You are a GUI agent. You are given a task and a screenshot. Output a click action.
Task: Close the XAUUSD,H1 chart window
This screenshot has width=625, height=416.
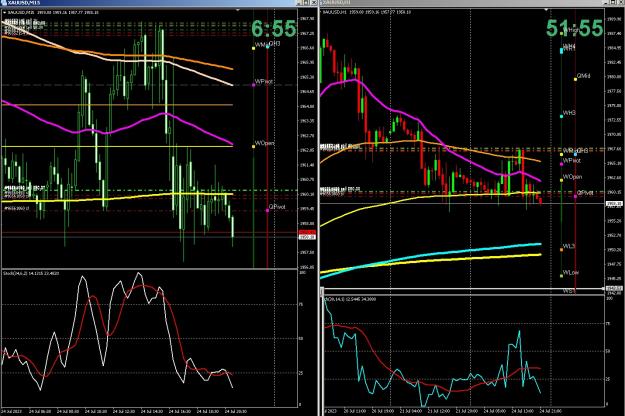click(620, 2)
